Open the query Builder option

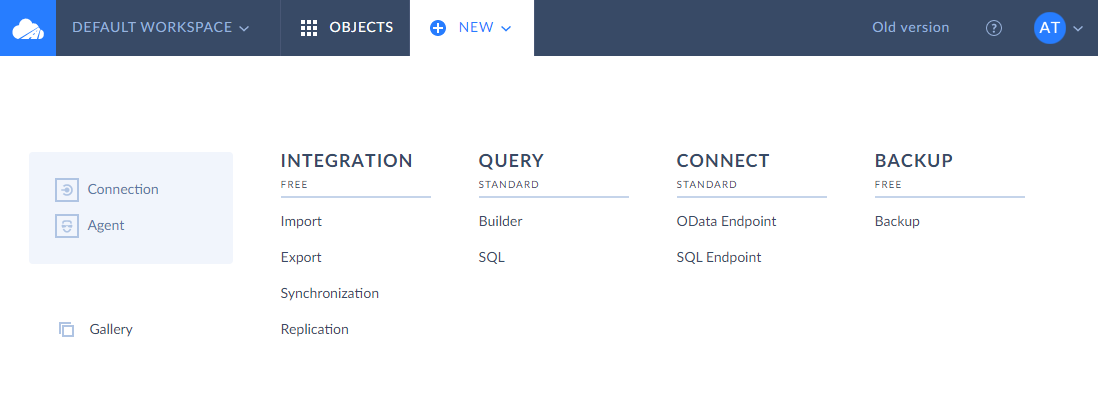pyautogui.click(x=500, y=221)
